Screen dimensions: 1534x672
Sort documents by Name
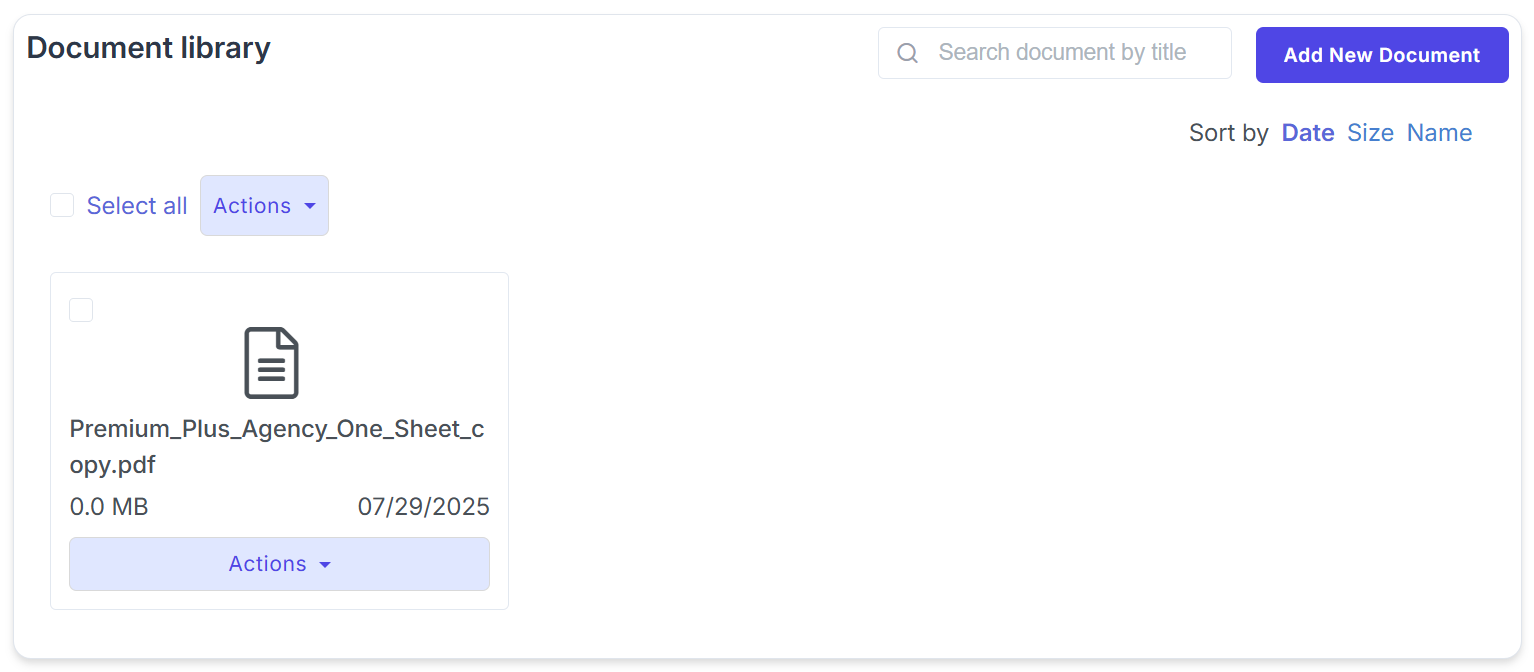coord(1439,133)
